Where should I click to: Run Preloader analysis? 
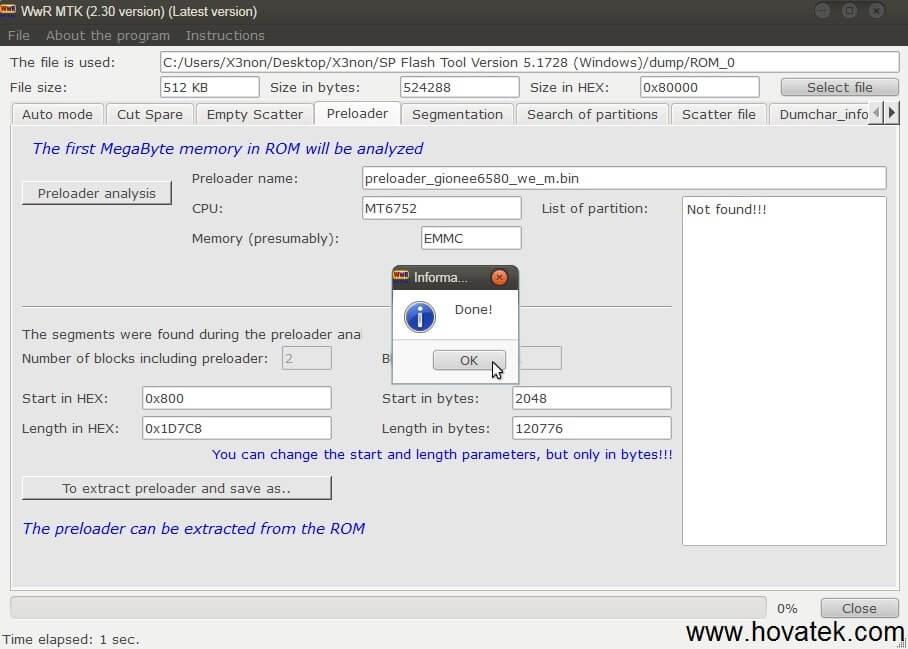96,193
